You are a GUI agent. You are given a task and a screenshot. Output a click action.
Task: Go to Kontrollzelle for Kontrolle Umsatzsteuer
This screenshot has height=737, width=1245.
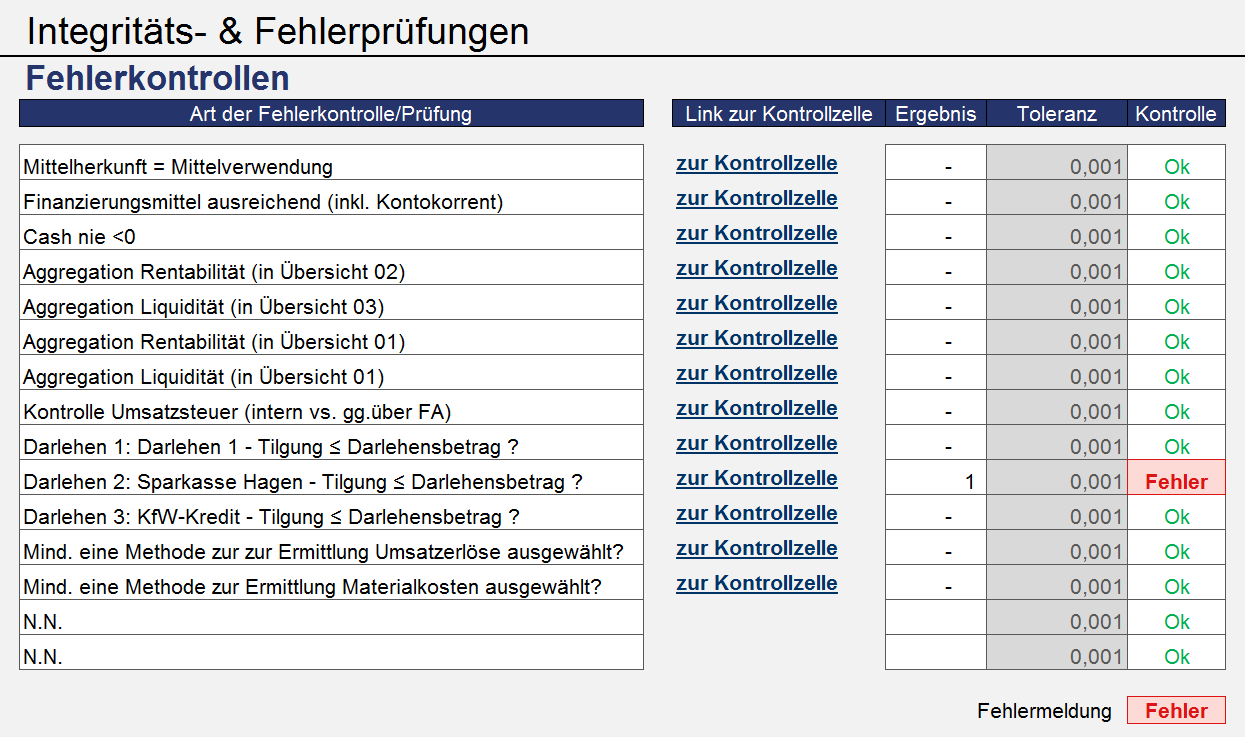(757, 408)
